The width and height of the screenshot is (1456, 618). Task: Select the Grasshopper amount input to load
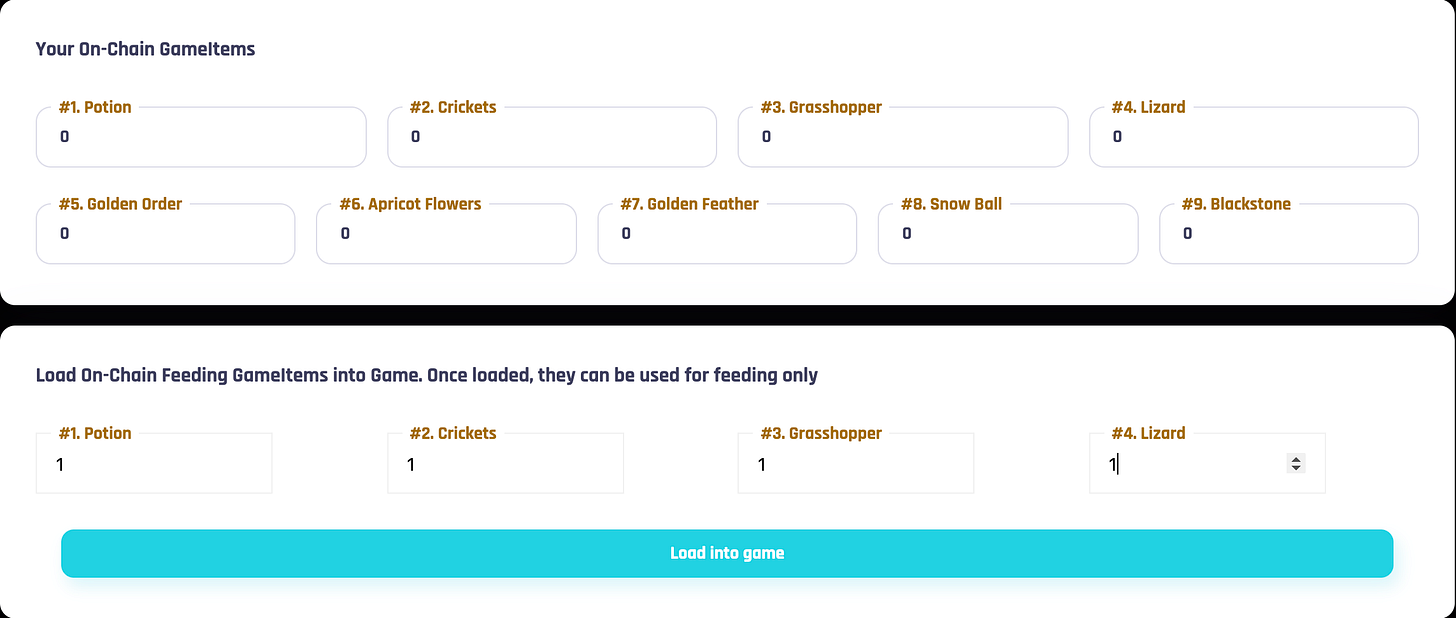[855, 465]
